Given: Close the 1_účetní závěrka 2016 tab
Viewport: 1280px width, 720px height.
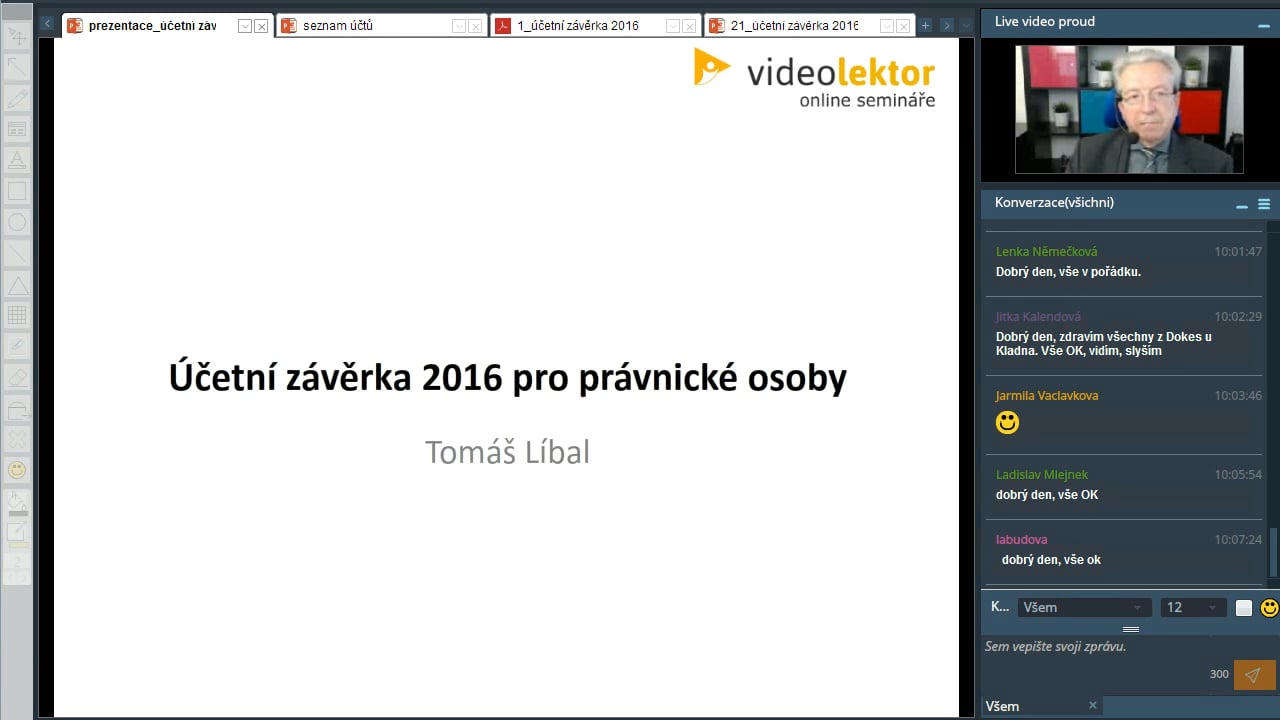Looking at the screenshot, I should pos(689,27).
